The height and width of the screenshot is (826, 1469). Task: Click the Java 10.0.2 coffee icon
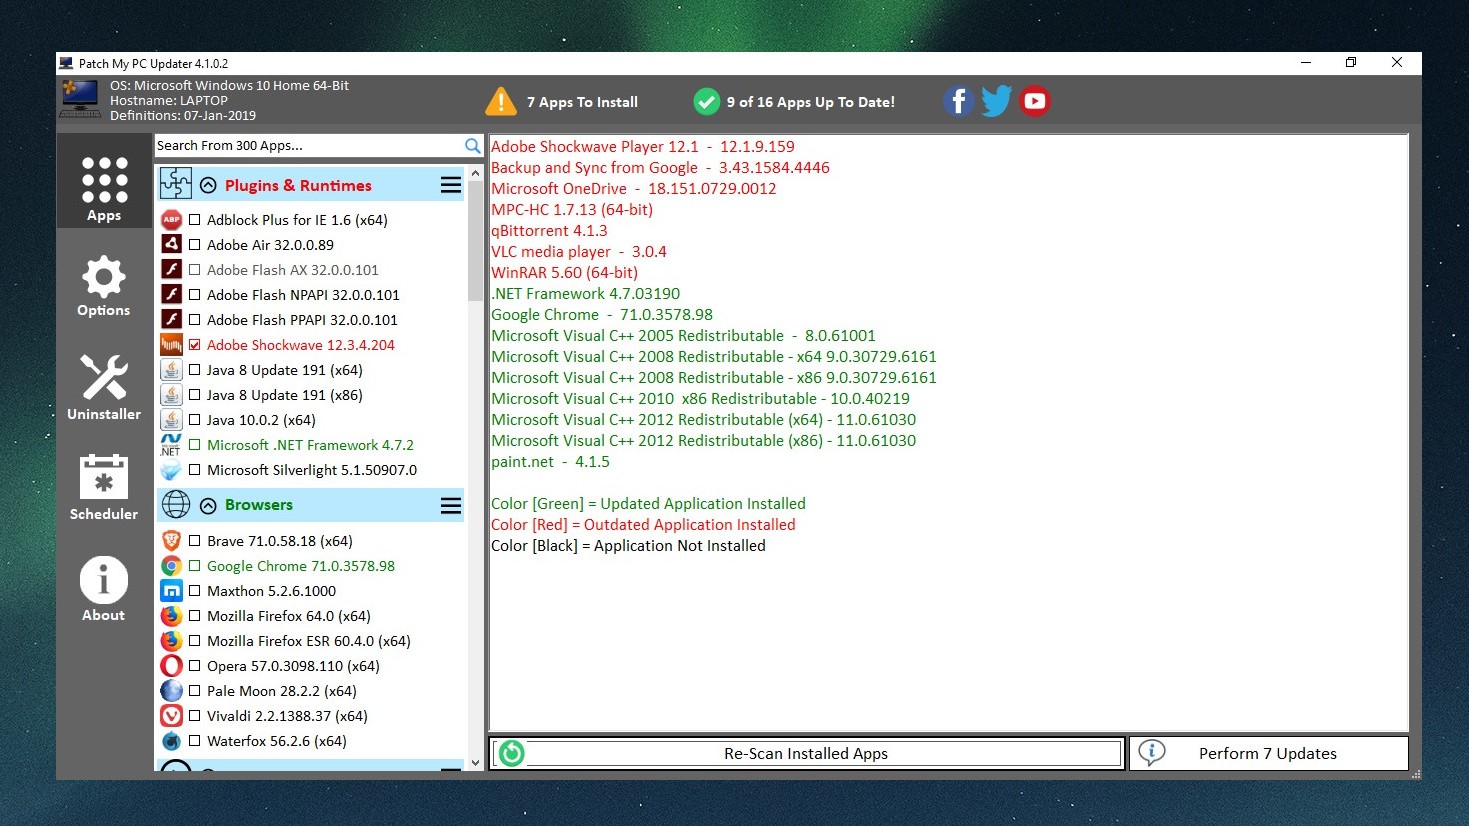[172, 420]
